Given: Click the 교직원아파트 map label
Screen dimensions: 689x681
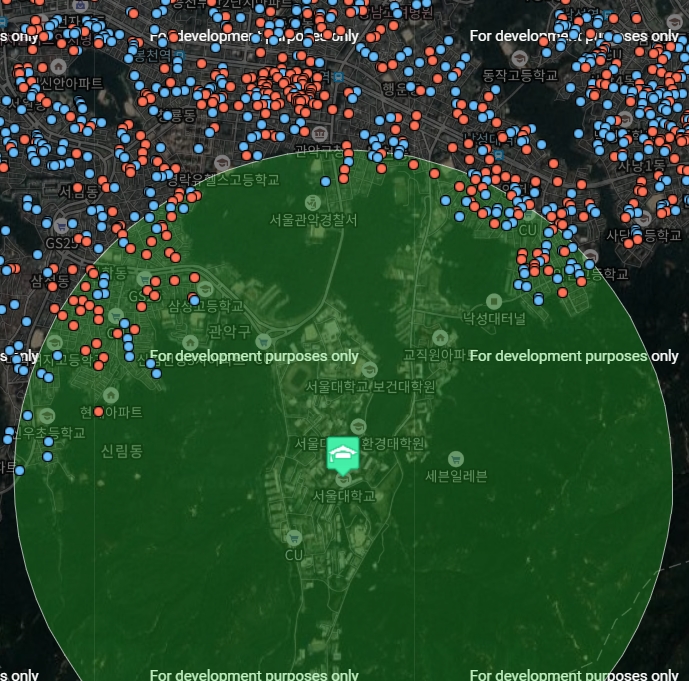Looking at the screenshot, I should pyautogui.click(x=434, y=355).
